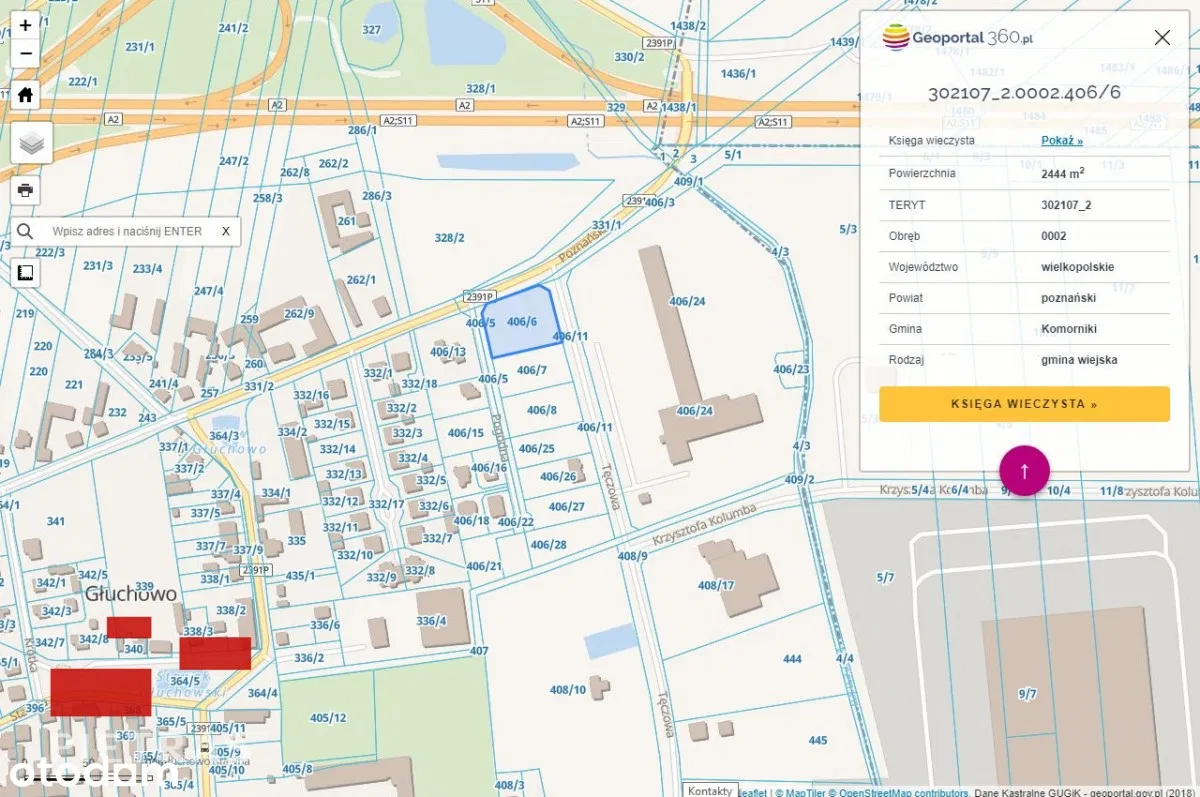Close the parcel info panel

[x=1161, y=38]
